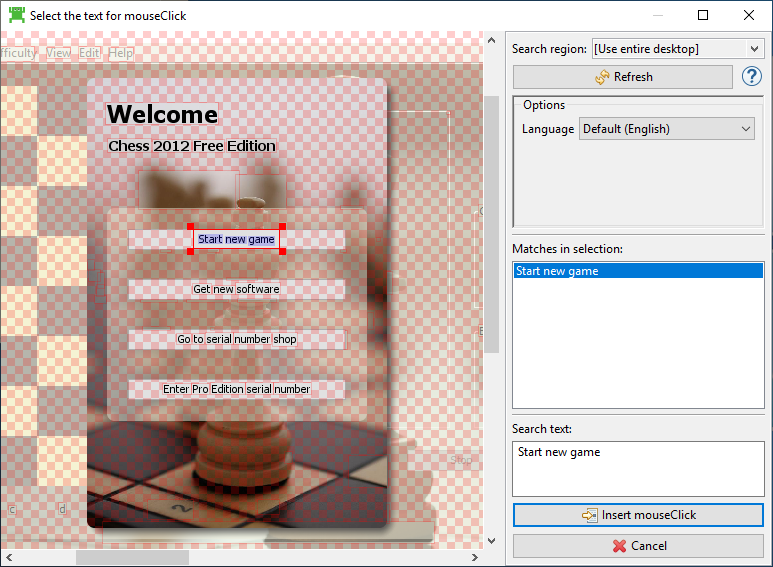Click the vertical scrollbar down arrow
Viewport: 773px width, 567px height.
coord(491,541)
